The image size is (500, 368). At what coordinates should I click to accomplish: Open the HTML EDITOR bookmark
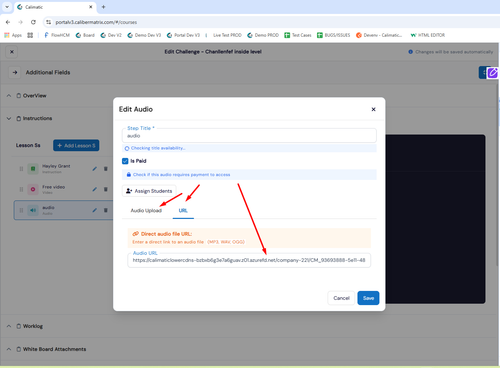428,35
